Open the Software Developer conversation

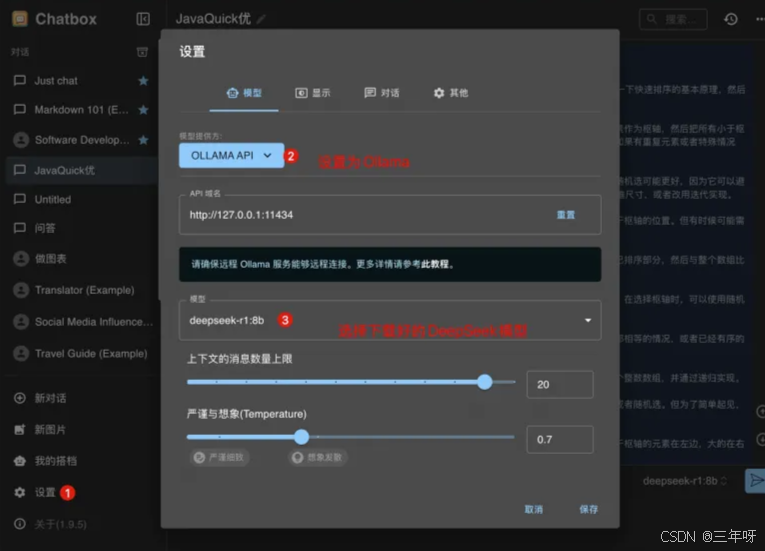[x=81, y=140]
